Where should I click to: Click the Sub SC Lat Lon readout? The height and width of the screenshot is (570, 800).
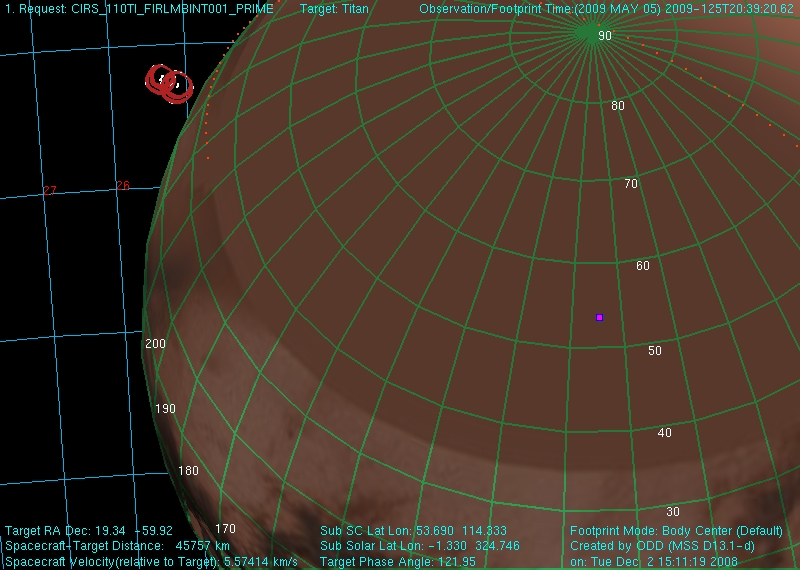pyautogui.click(x=413, y=531)
